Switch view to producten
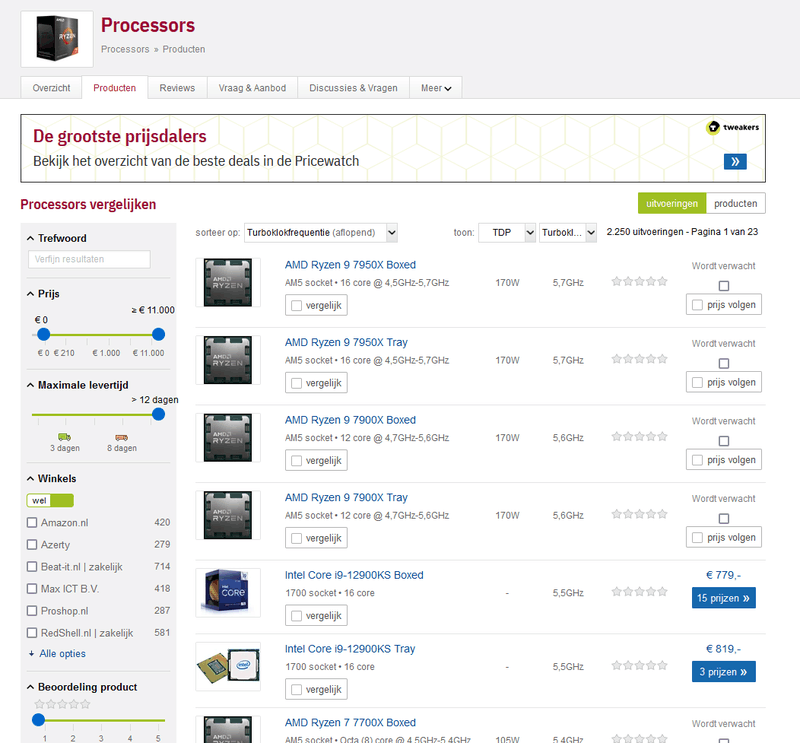The width and height of the screenshot is (800, 743). [736, 203]
